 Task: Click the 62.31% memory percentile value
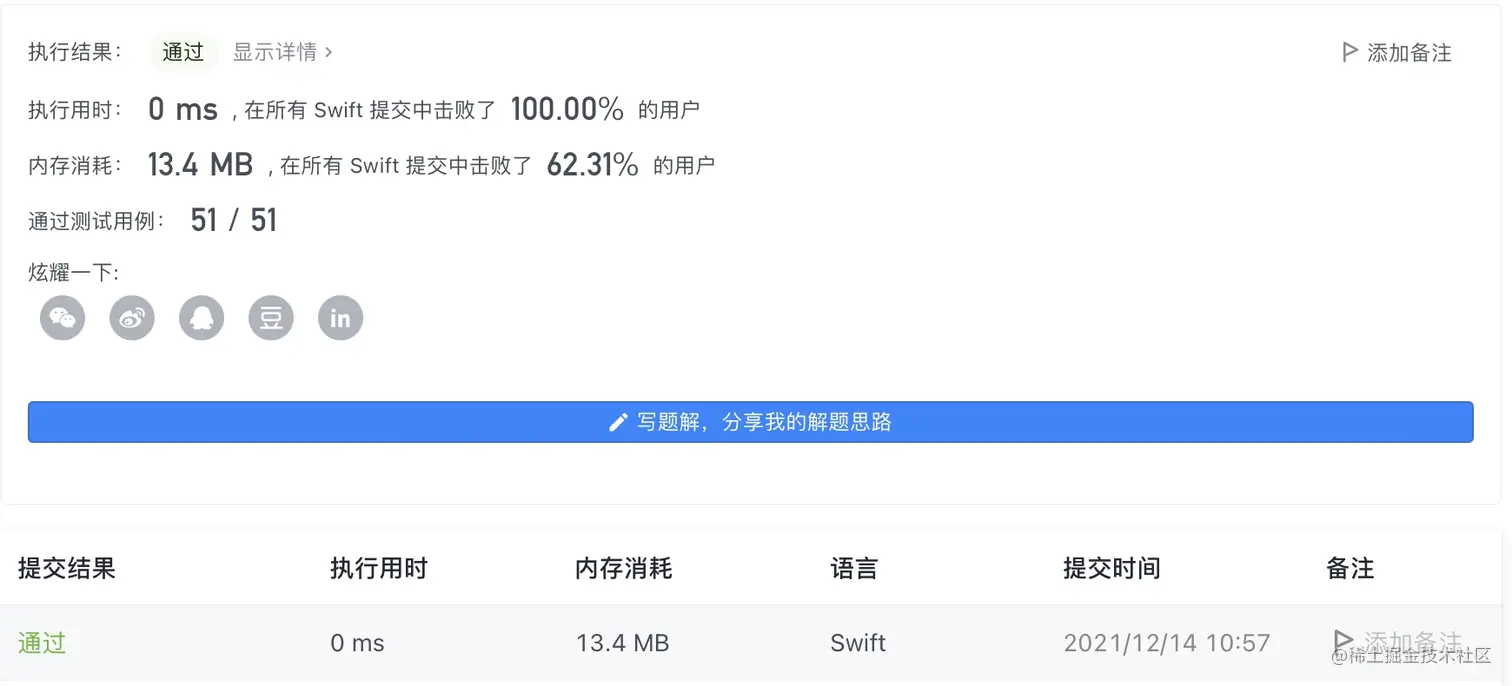[592, 165]
